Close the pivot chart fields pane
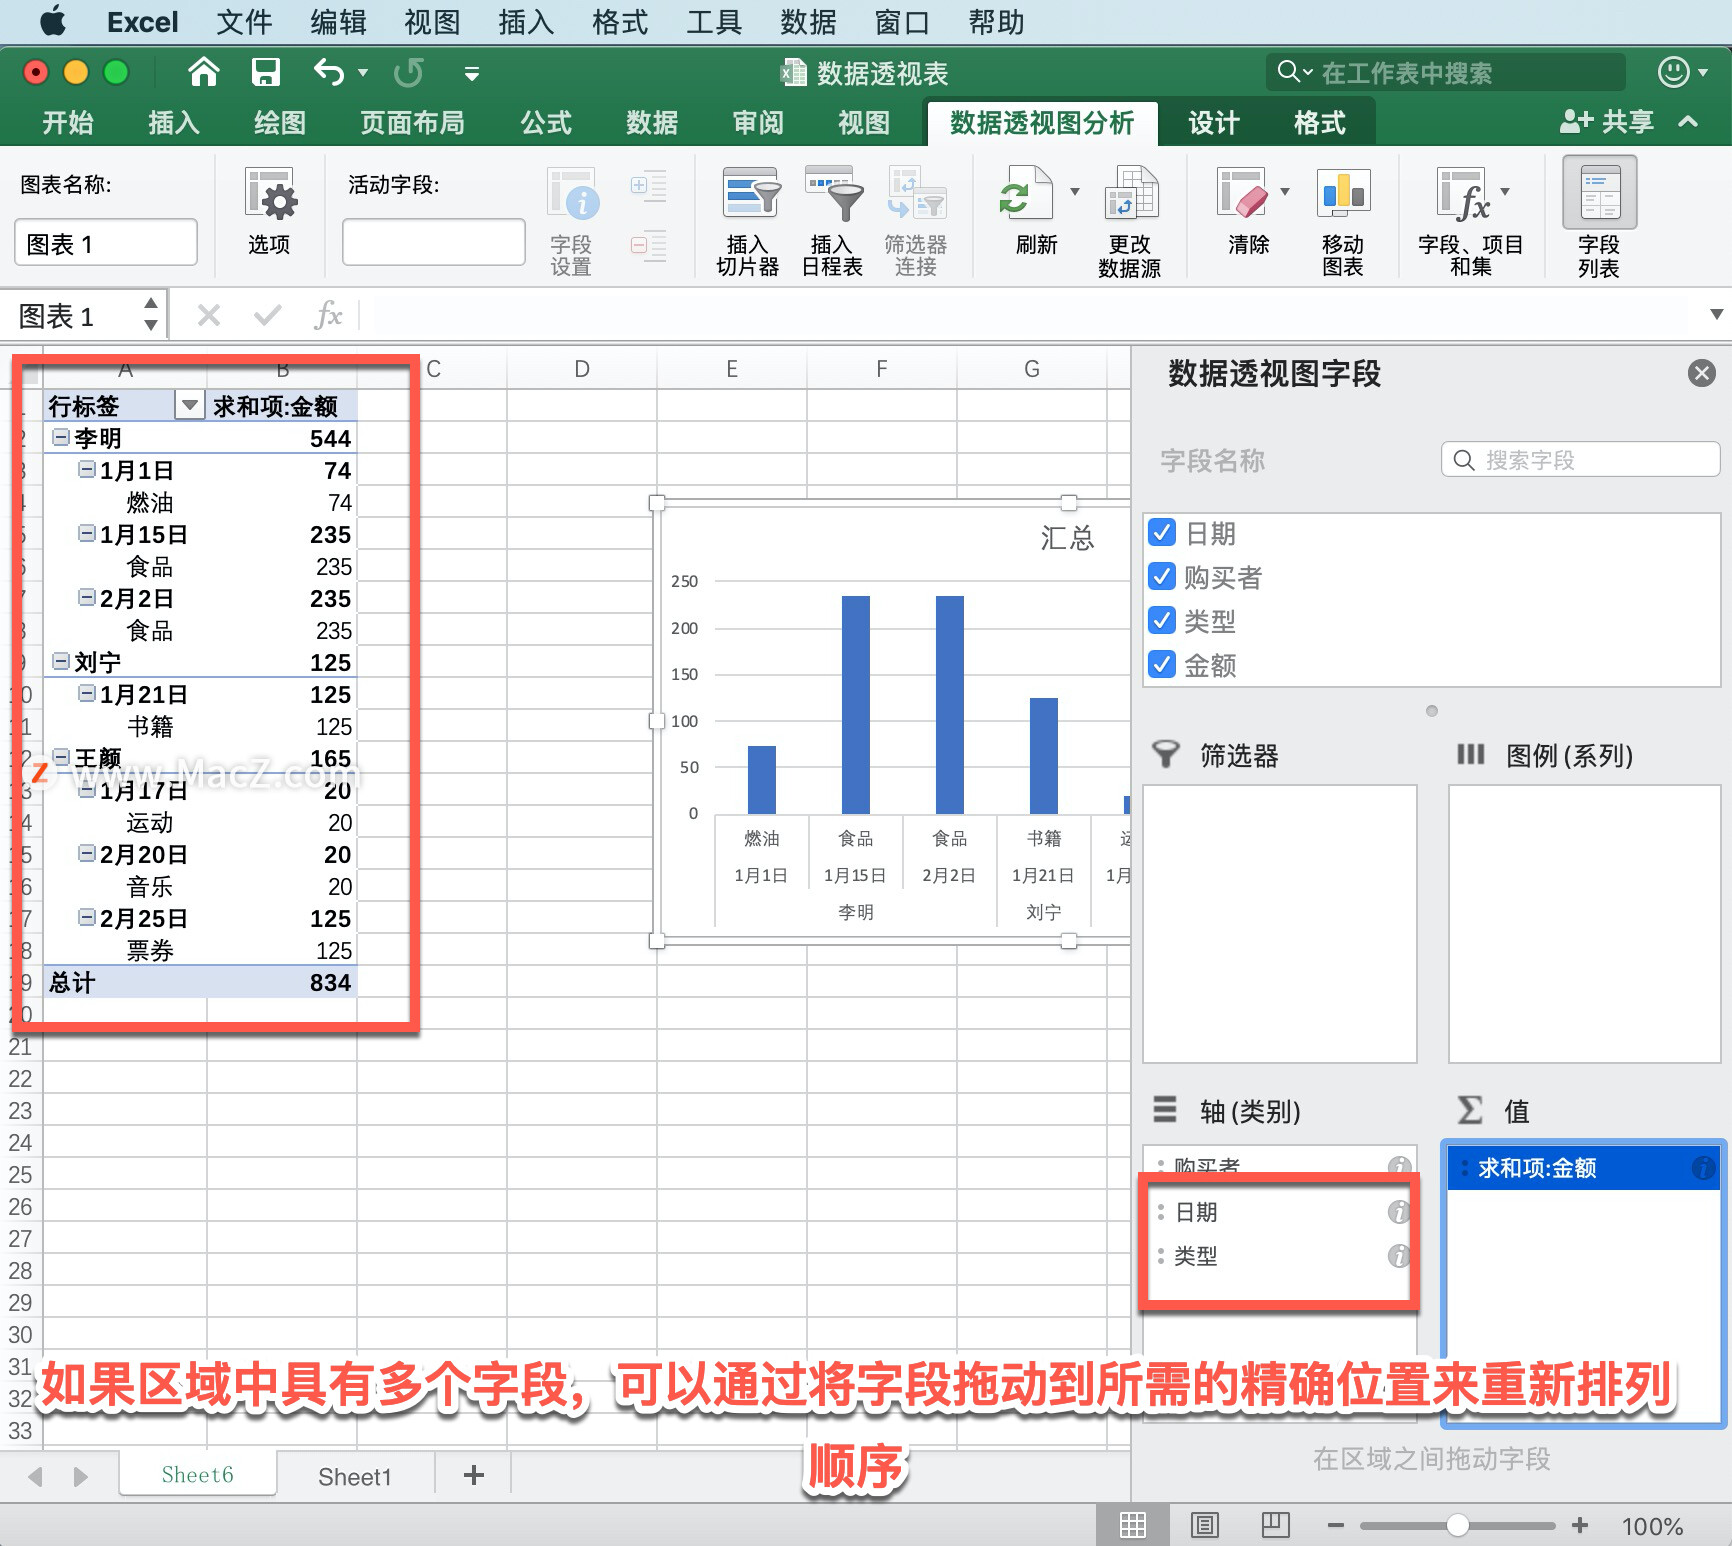The image size is (1732, 1546). [x=1701, y=373]
